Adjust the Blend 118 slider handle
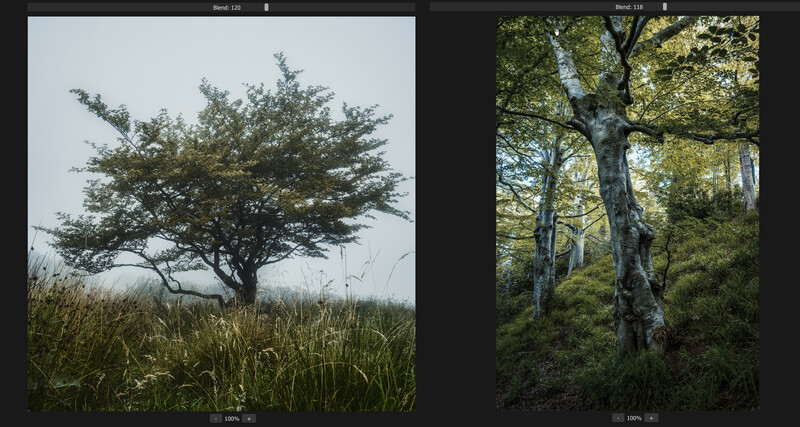The height and width of the screenshot is (427, 800). [x=665, y=7]
